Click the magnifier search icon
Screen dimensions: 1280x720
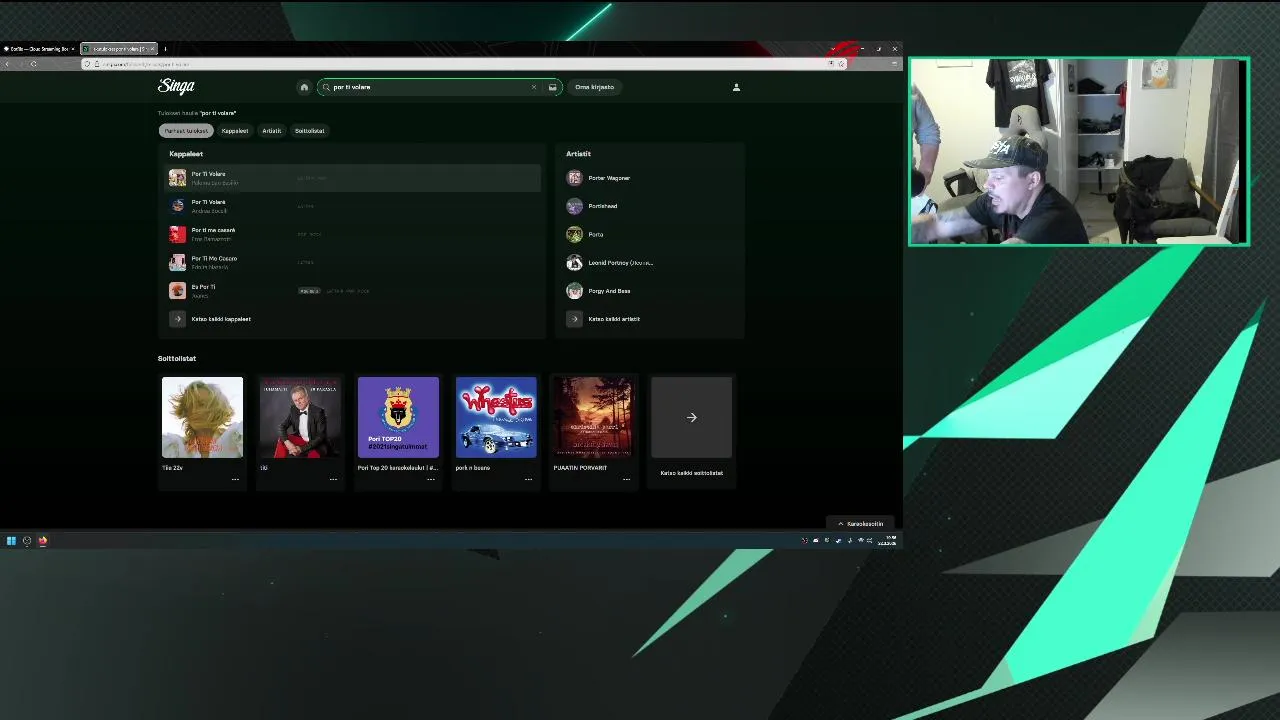click(x=326, y=87)
